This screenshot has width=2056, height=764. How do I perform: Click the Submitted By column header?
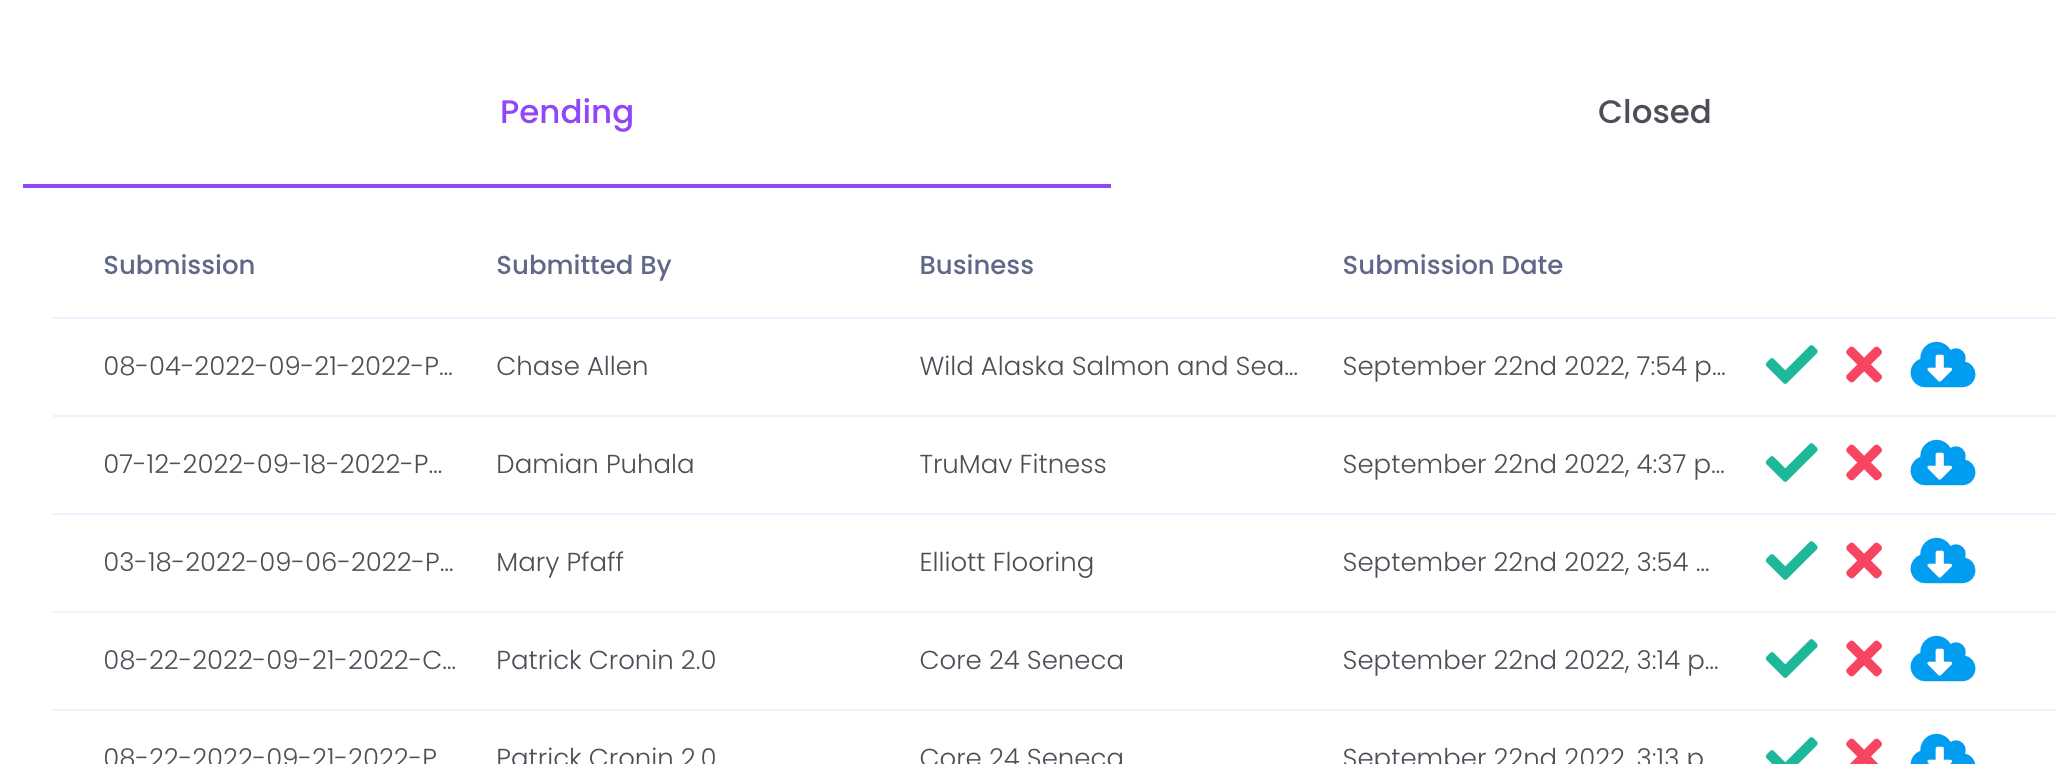(583, 265)
